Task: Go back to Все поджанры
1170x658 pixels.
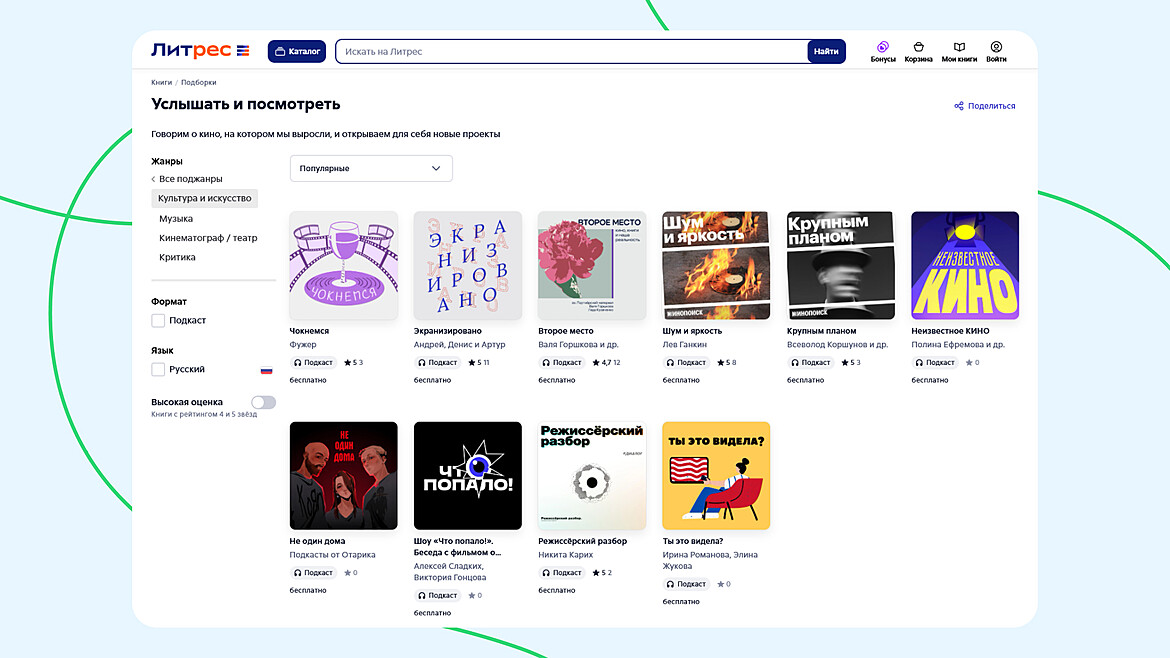Action: 187,179
